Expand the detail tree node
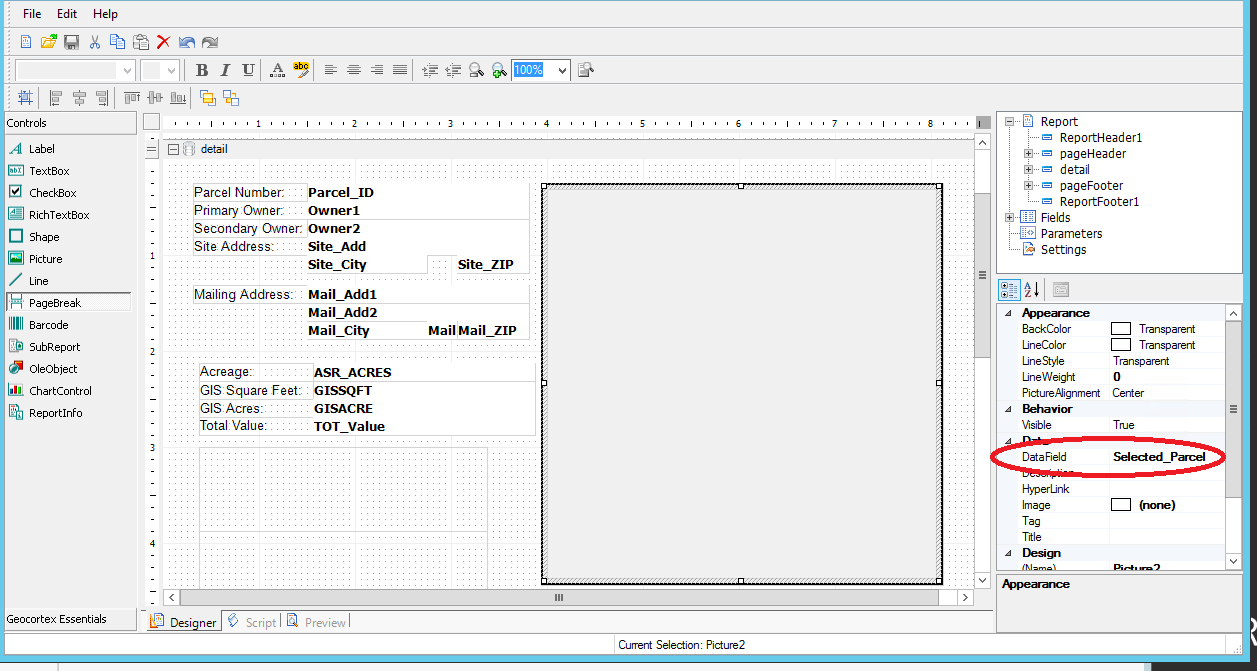Viewport: 1257px width, 671px height. tap(1028, 170)
